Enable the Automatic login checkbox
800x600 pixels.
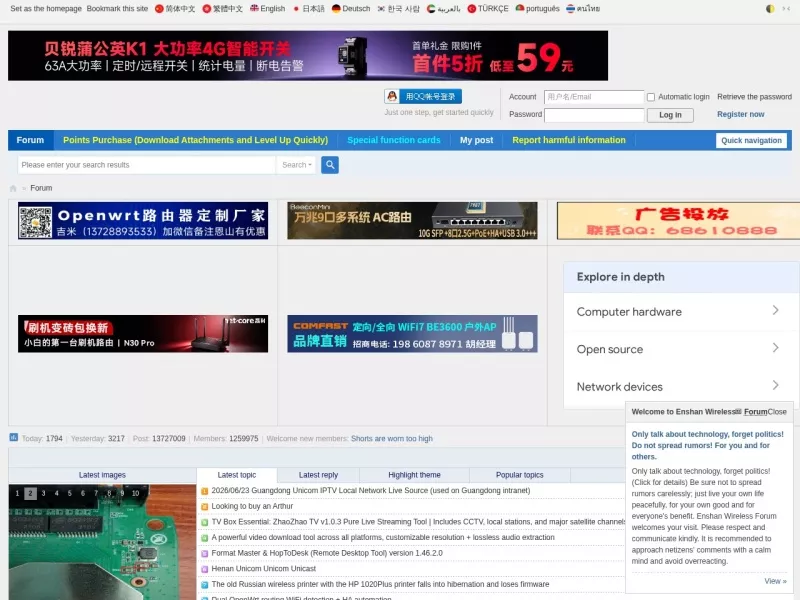(651, 97)
